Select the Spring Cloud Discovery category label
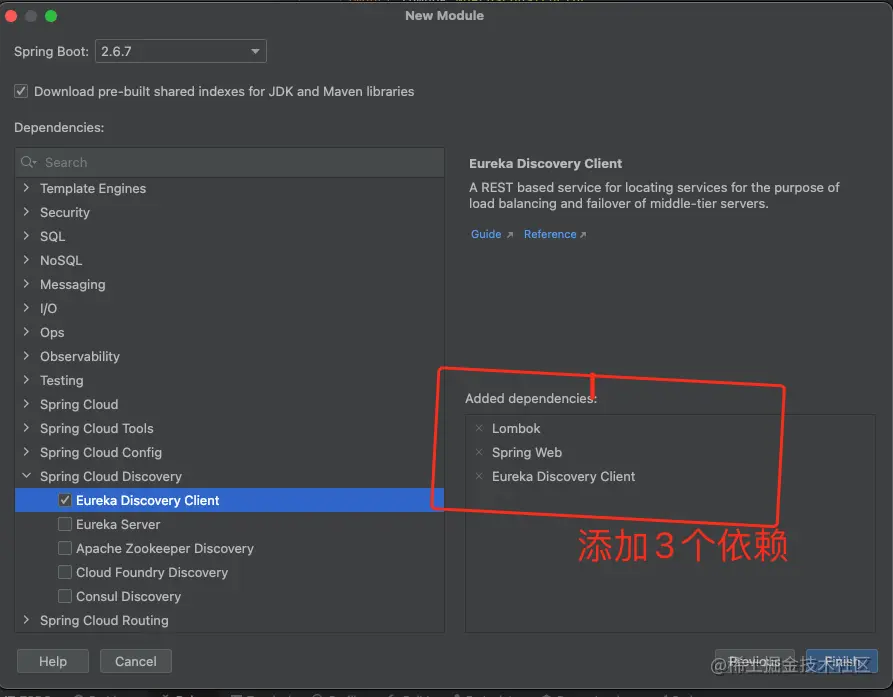The width and height of the screenshot is (893, 697). pos(110,476)
